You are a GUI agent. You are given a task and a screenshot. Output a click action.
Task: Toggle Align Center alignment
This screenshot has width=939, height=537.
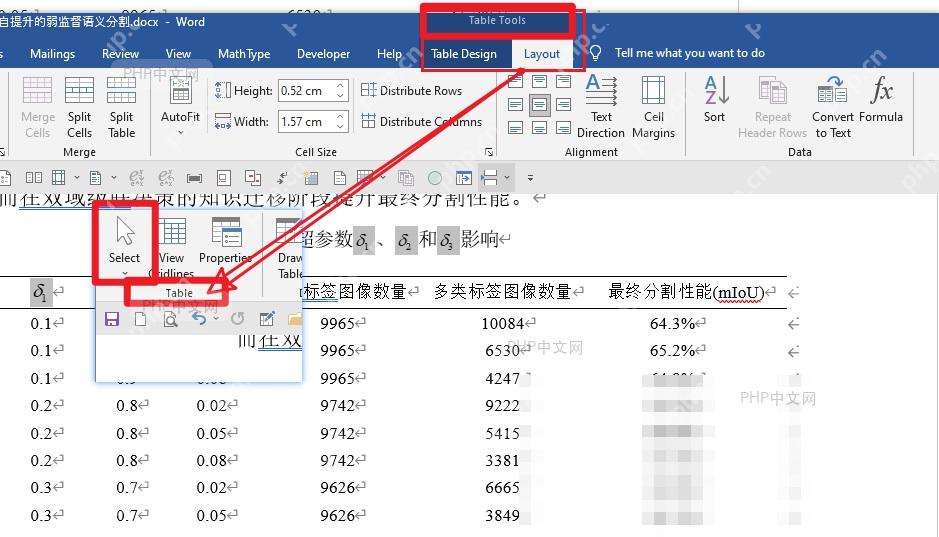pos(539,105)
